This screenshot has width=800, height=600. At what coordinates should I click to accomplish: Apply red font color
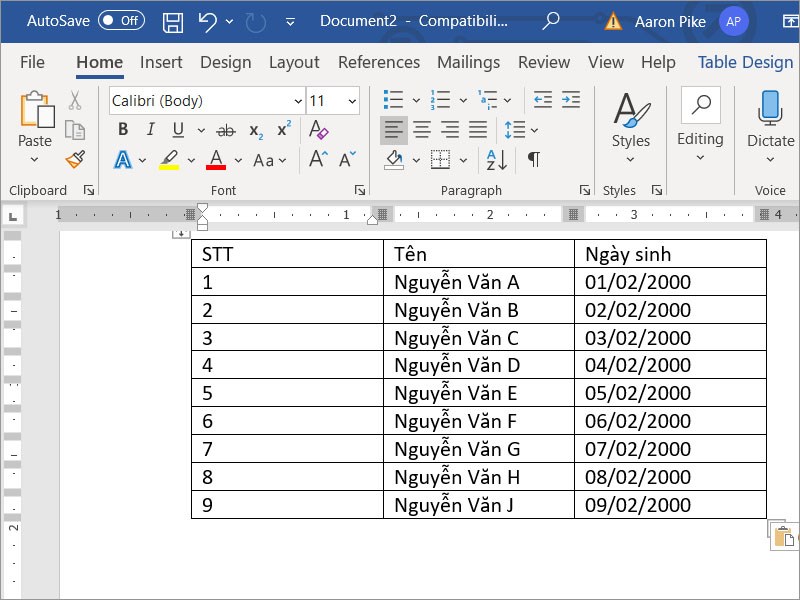(216, 159)
